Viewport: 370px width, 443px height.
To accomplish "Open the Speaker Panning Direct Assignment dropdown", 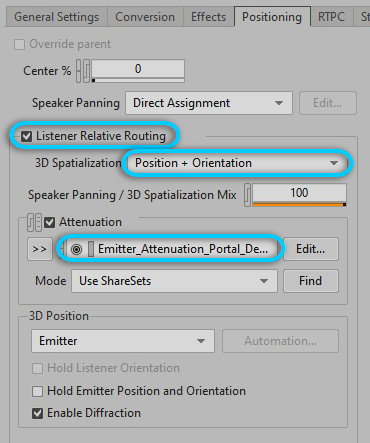I will 209,103.
